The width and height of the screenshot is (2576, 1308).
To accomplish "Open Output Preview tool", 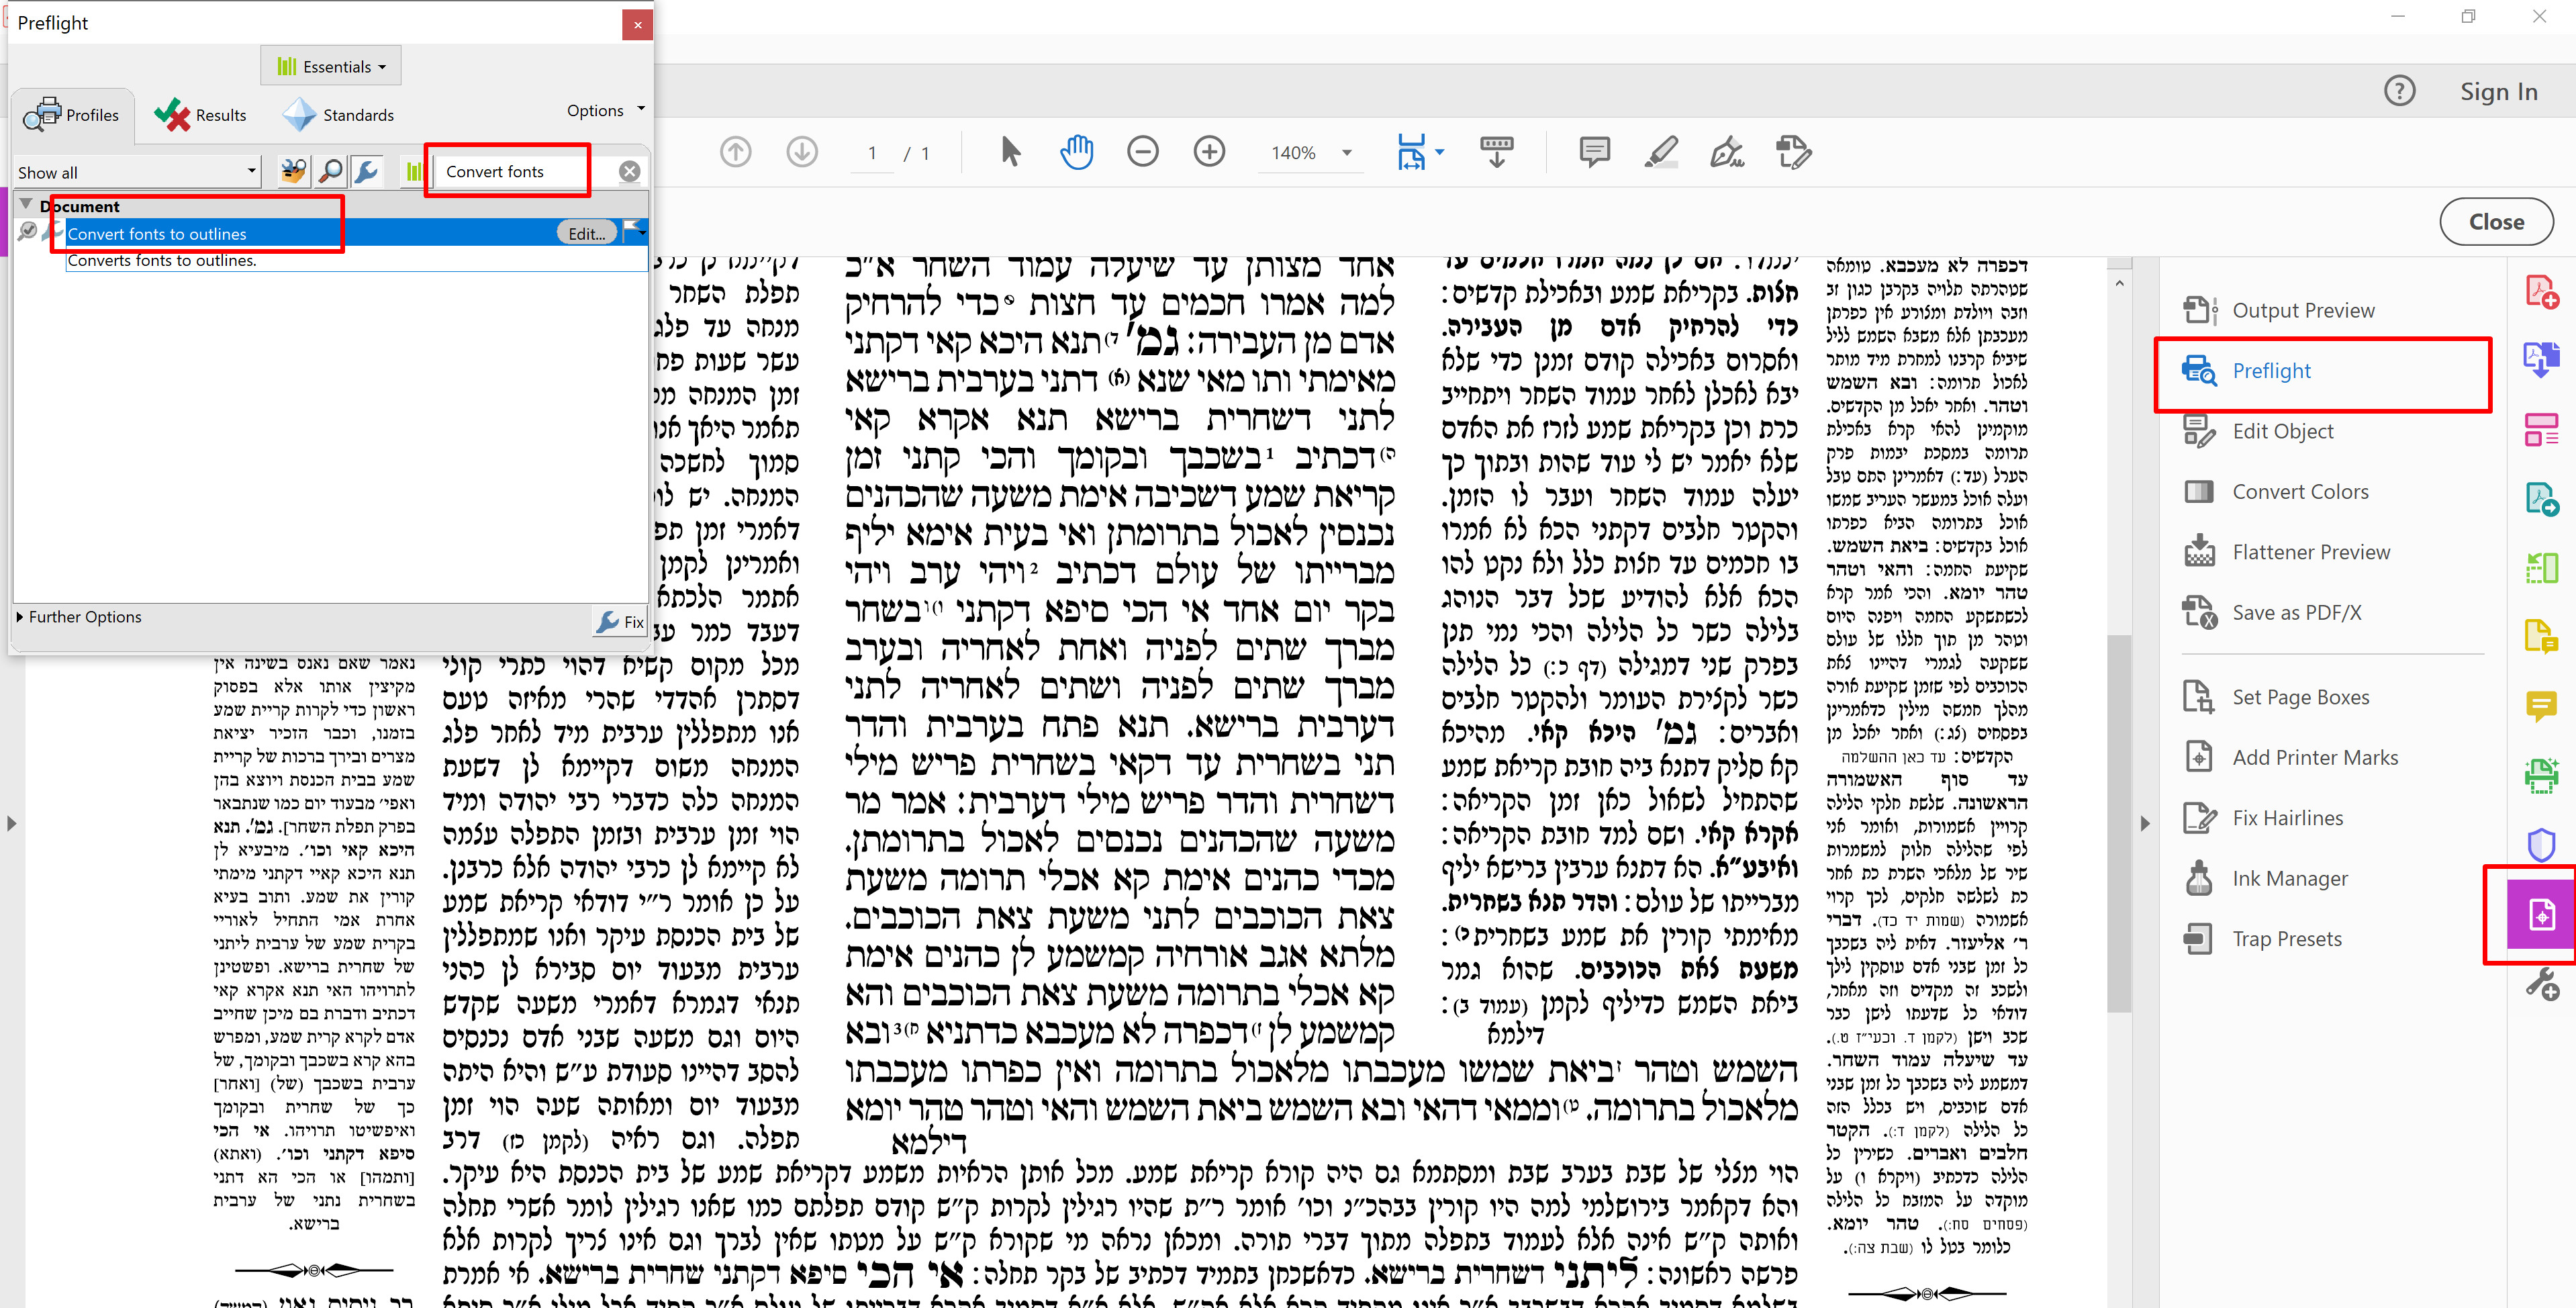I will pyautogui.click(x=2302, y=310).
